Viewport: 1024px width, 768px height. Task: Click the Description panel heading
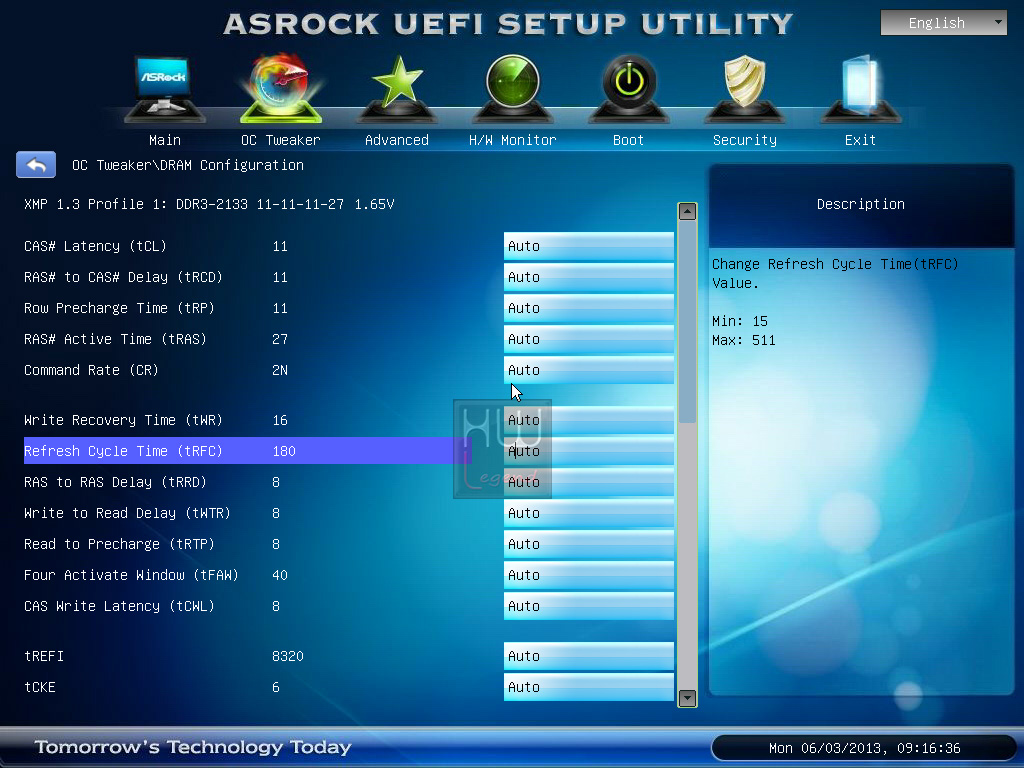[x=861, y=204]
